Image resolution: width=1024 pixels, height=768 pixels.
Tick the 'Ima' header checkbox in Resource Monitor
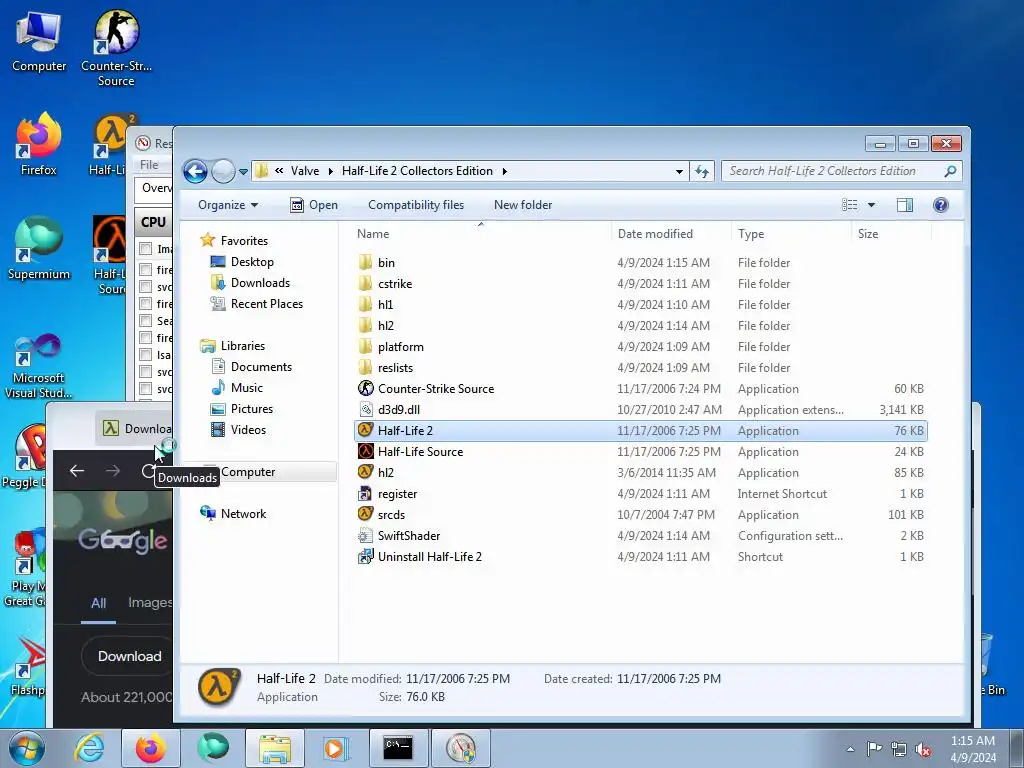click(146, 249)
